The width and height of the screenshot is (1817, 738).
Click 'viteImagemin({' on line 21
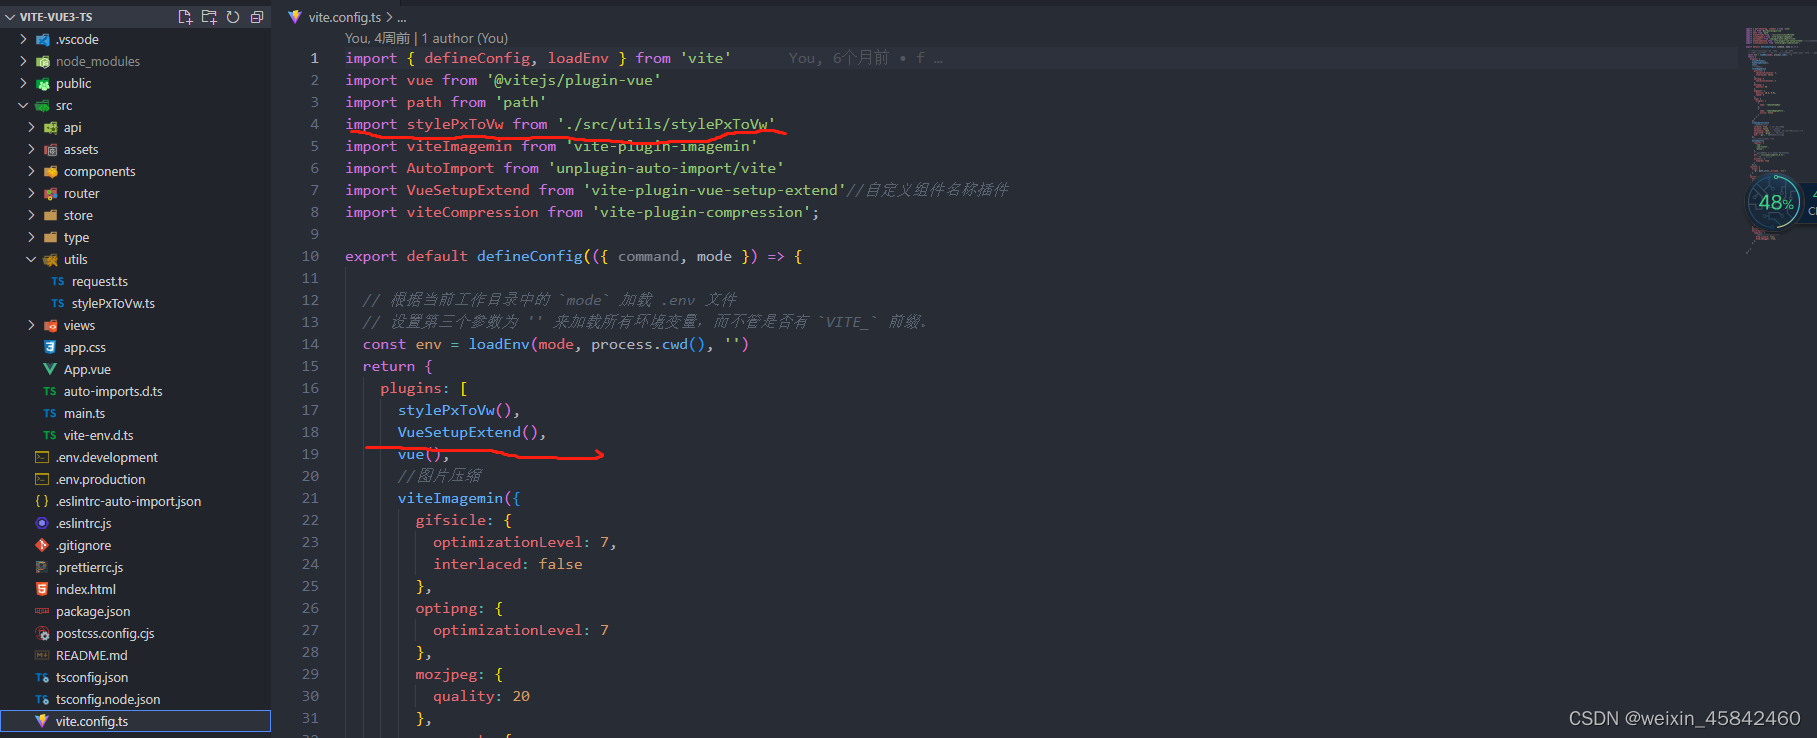[459, 498]
